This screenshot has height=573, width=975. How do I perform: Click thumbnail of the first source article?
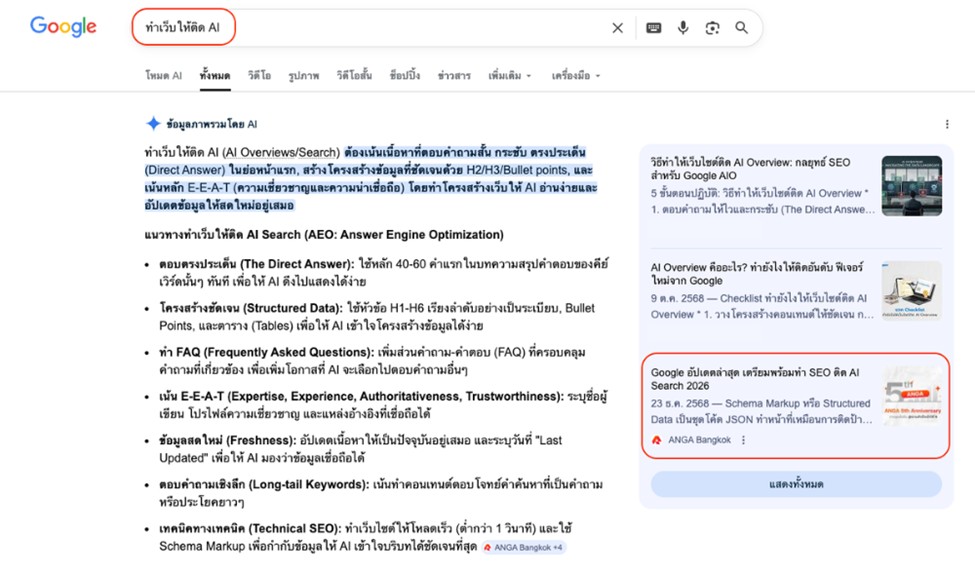[911, 186]
